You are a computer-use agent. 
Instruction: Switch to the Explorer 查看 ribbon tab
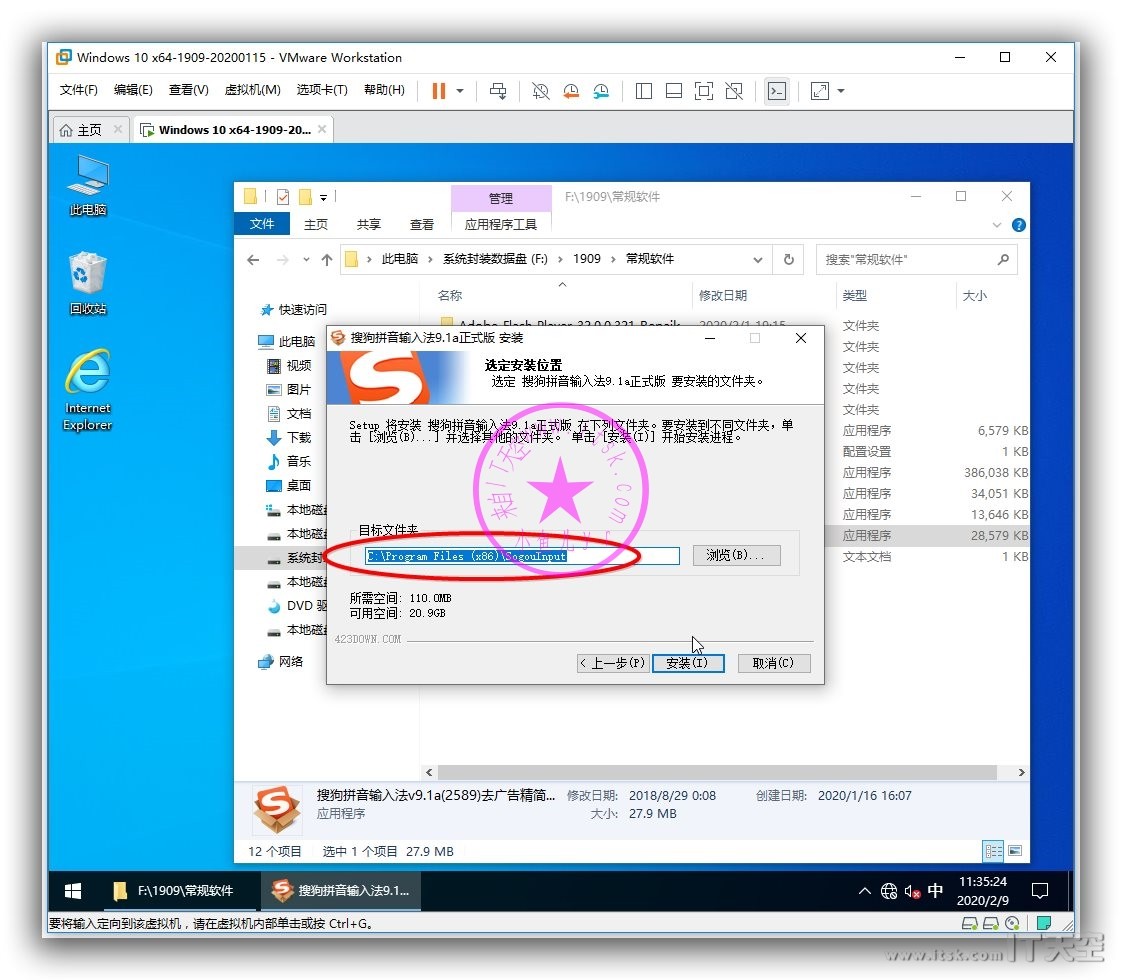click(x=421, y=225)
